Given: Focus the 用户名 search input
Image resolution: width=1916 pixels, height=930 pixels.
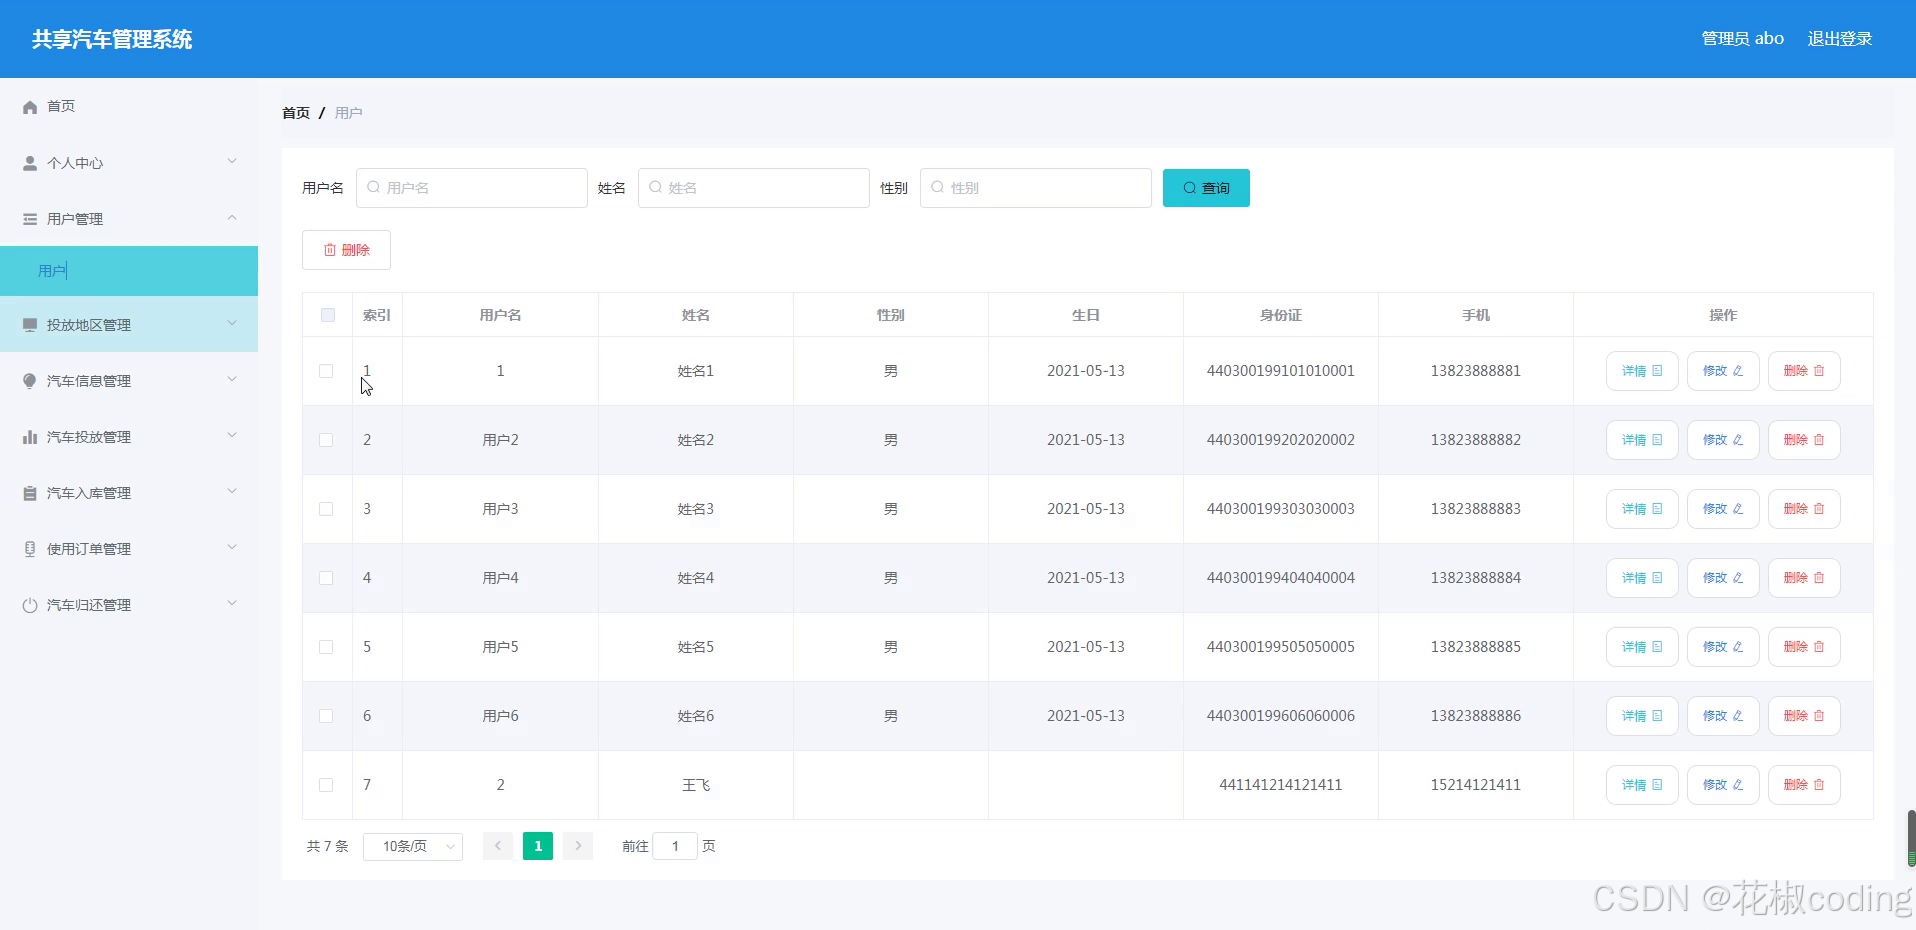Looking at the screenshot, I should [472, 188].
